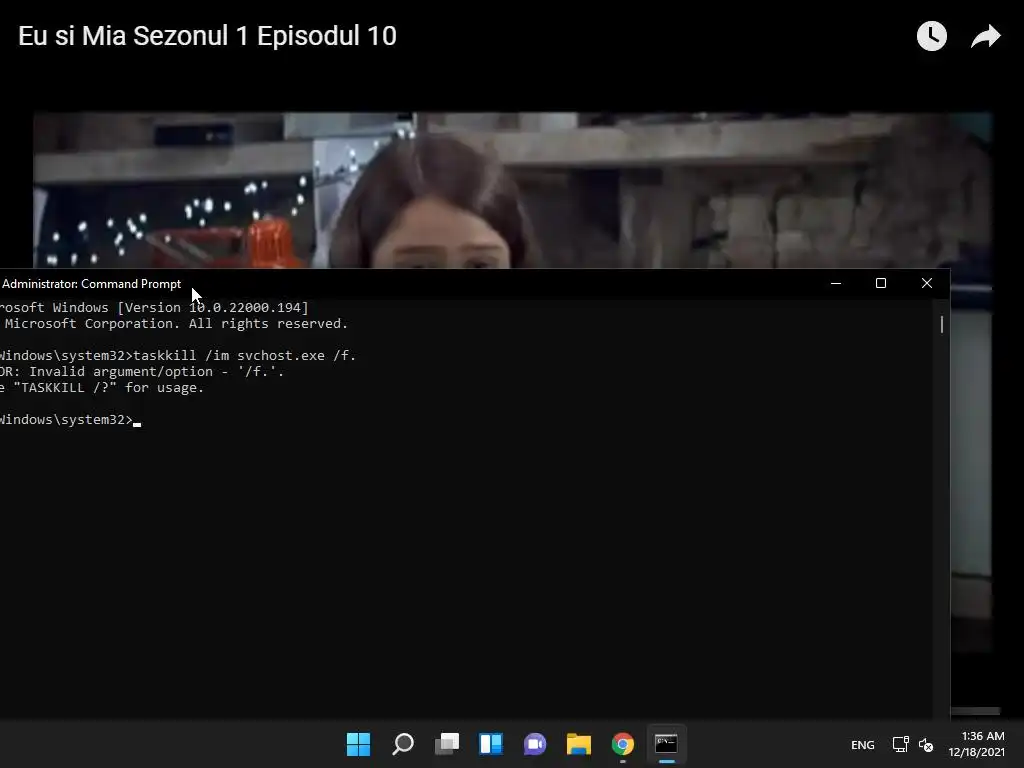Image resolution: width=1024 pixels, height=768 pixels.
Task: Open the Widgets panel from the taskbar
Action: (490, 744)
